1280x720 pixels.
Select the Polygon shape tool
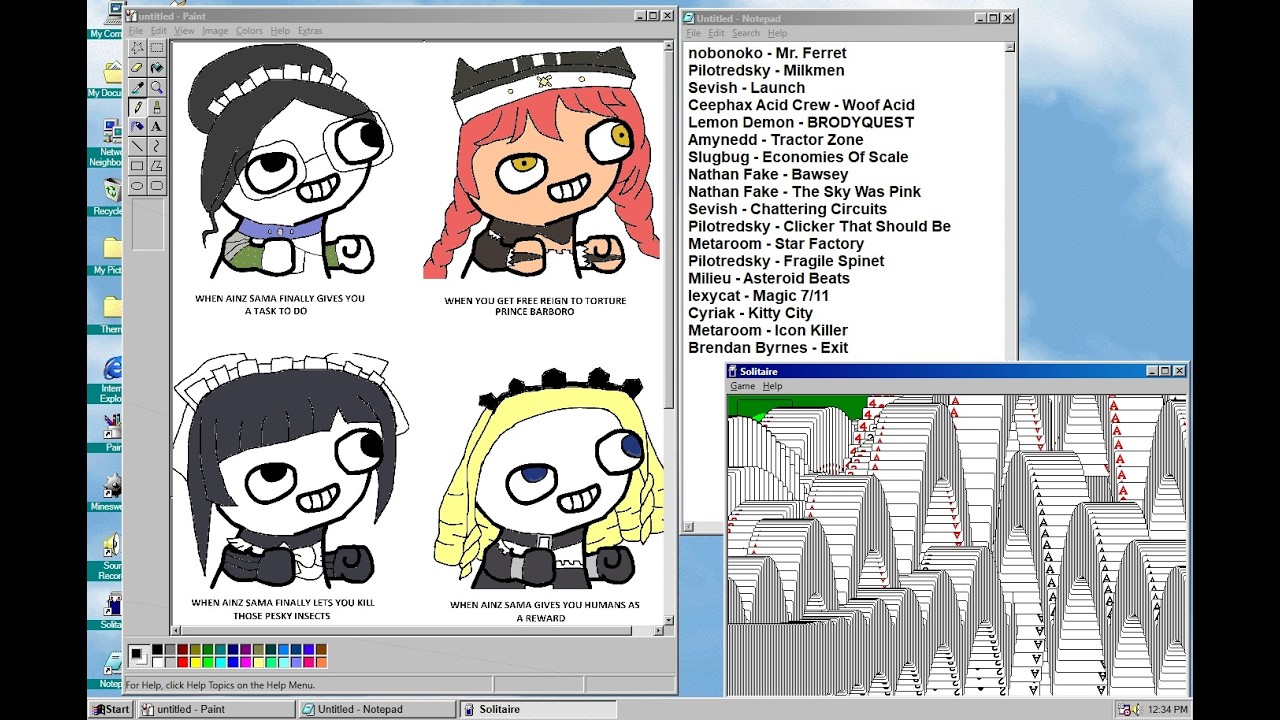click(157, 165)
